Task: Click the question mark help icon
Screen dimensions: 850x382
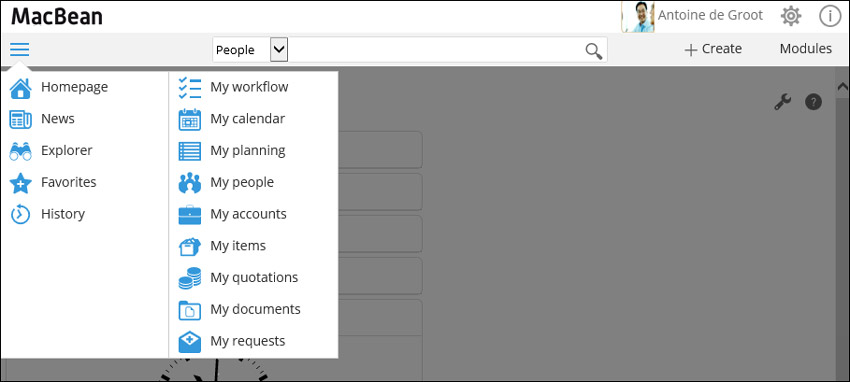Action: click(x=813, y=101)
